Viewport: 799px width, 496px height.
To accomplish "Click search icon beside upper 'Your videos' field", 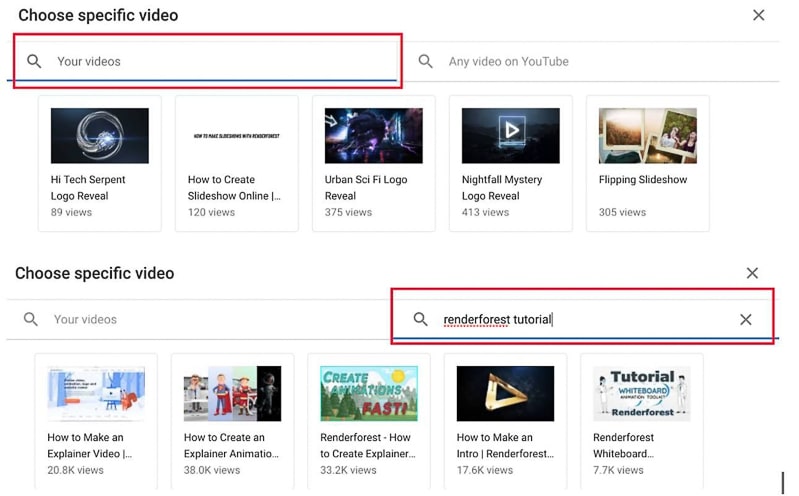I will (x=34, y=62).
